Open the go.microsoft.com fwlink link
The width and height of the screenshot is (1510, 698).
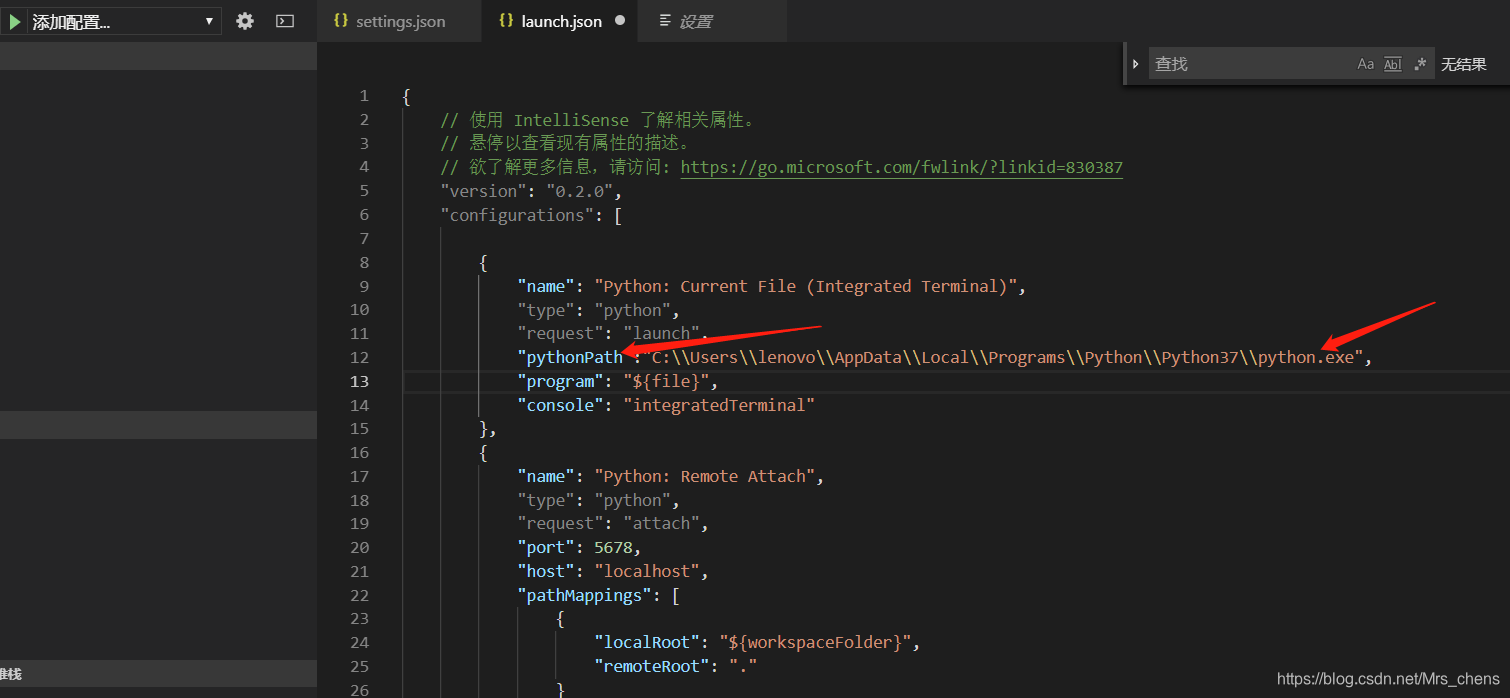[x=902, y=167]
